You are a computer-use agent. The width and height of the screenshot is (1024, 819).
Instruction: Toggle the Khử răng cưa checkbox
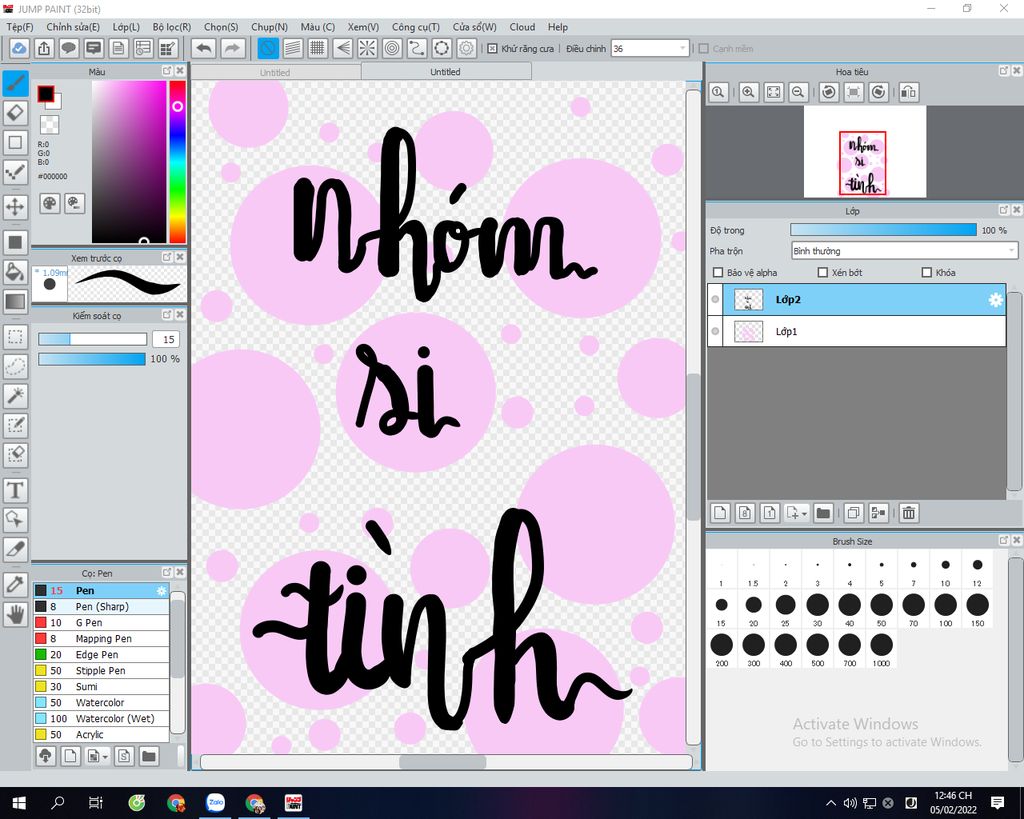pos(492,48)
